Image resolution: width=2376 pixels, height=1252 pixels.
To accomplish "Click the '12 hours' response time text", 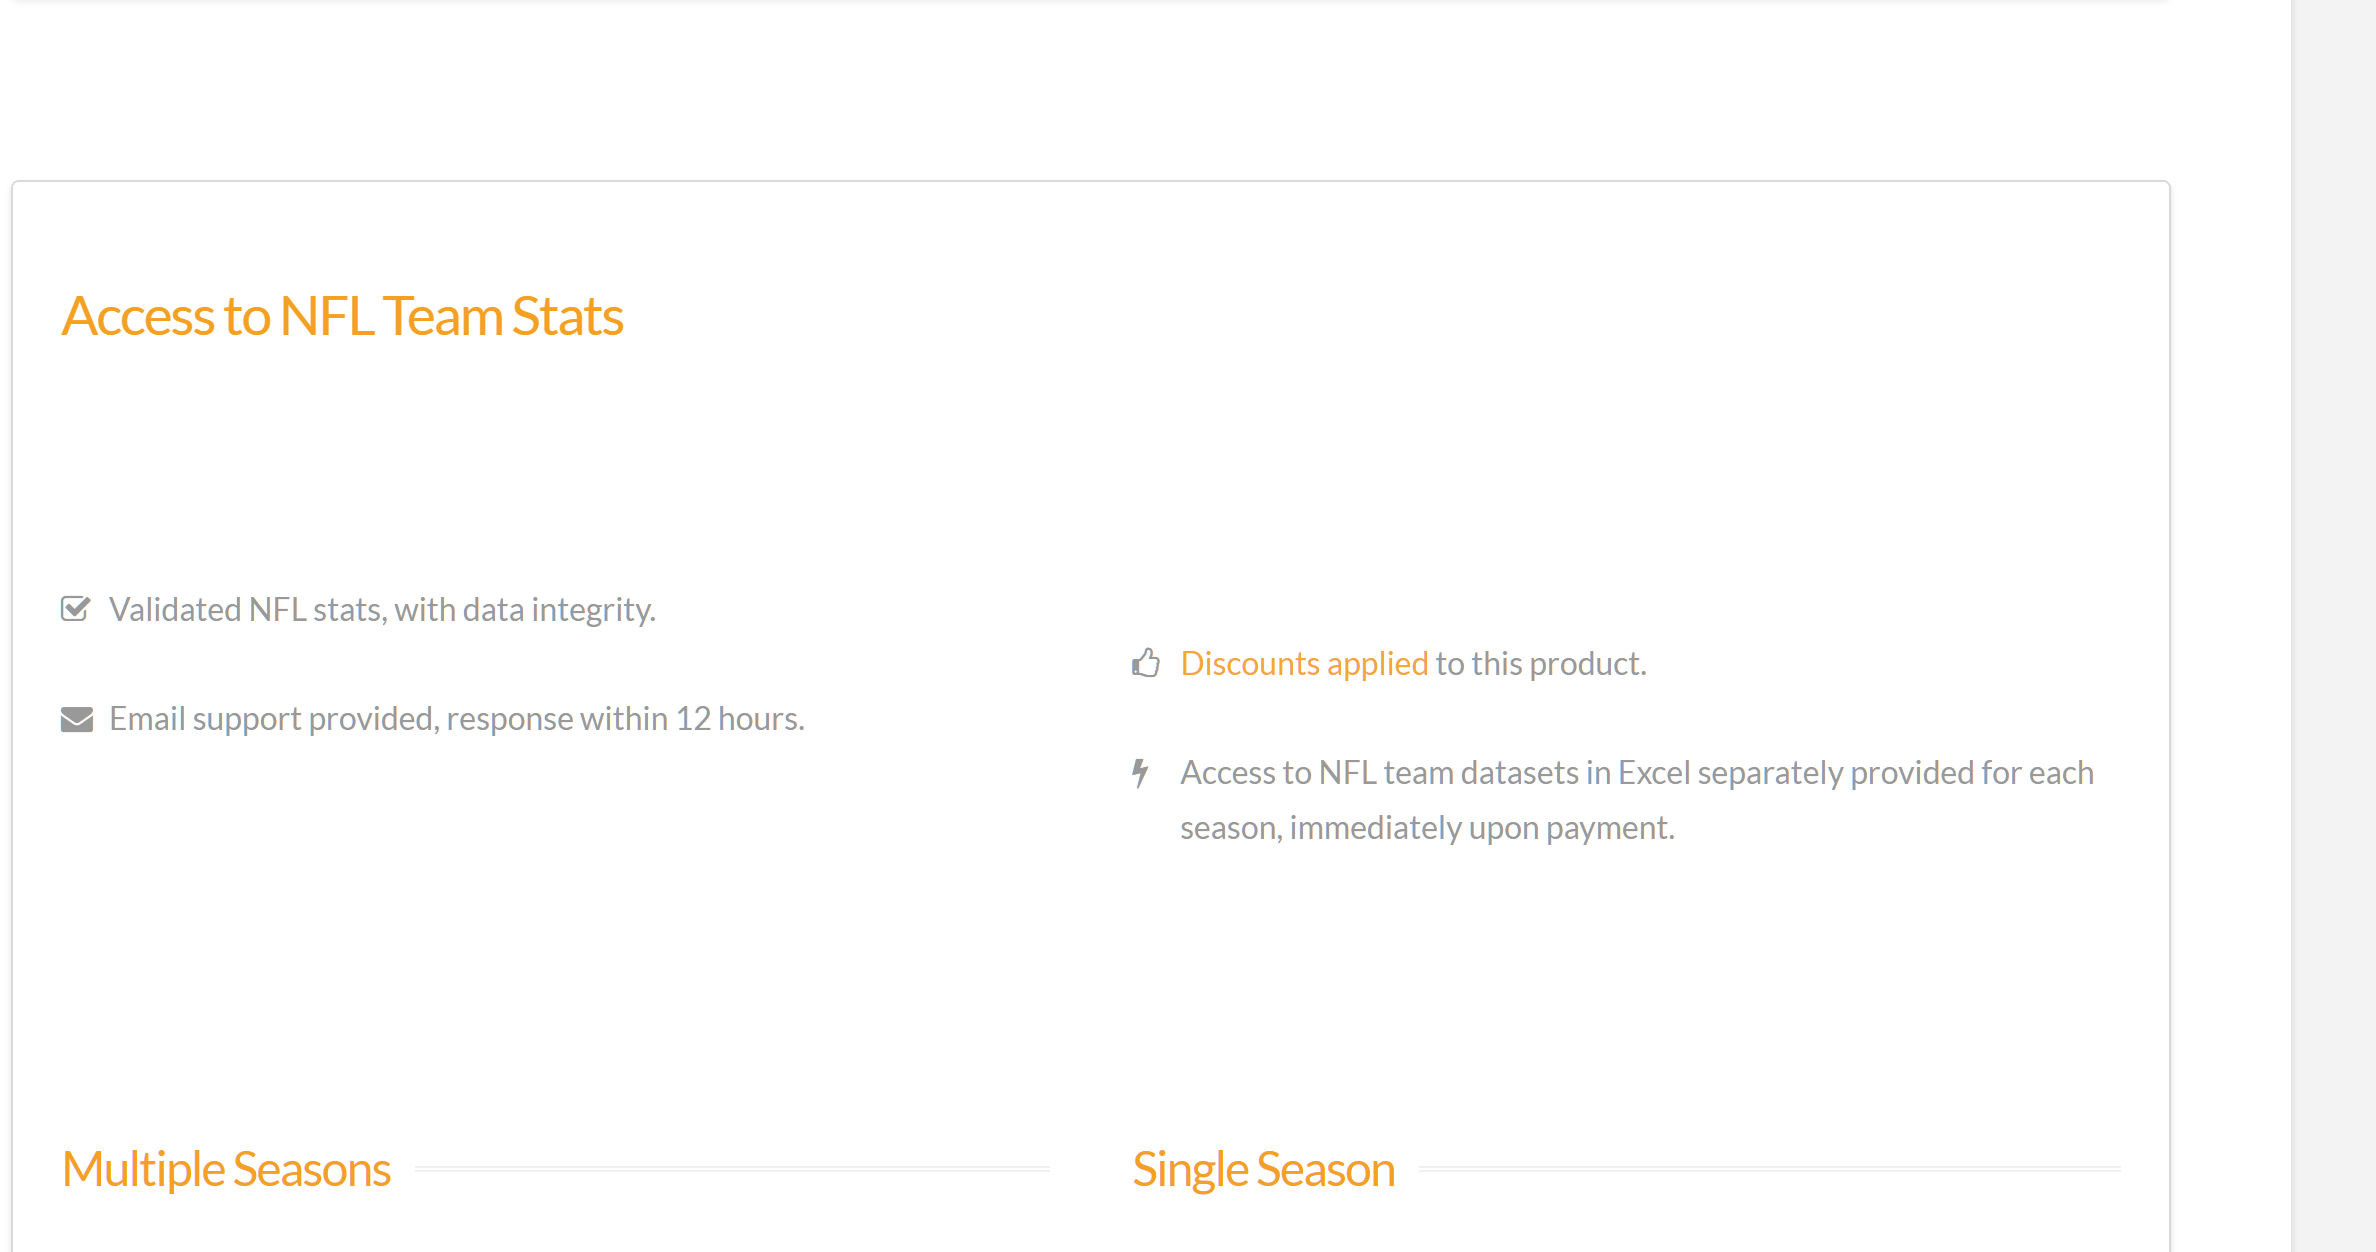I will (740, 719).
